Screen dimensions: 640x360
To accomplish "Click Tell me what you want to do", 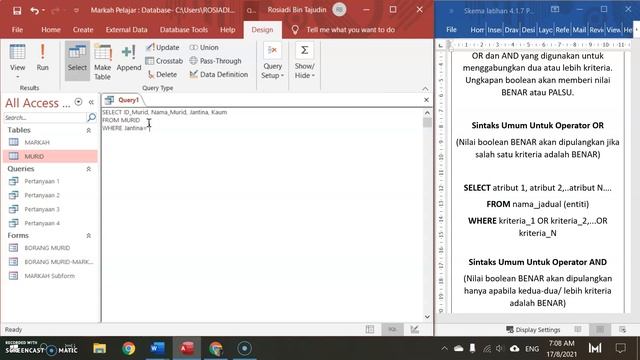I will (350, 30).
